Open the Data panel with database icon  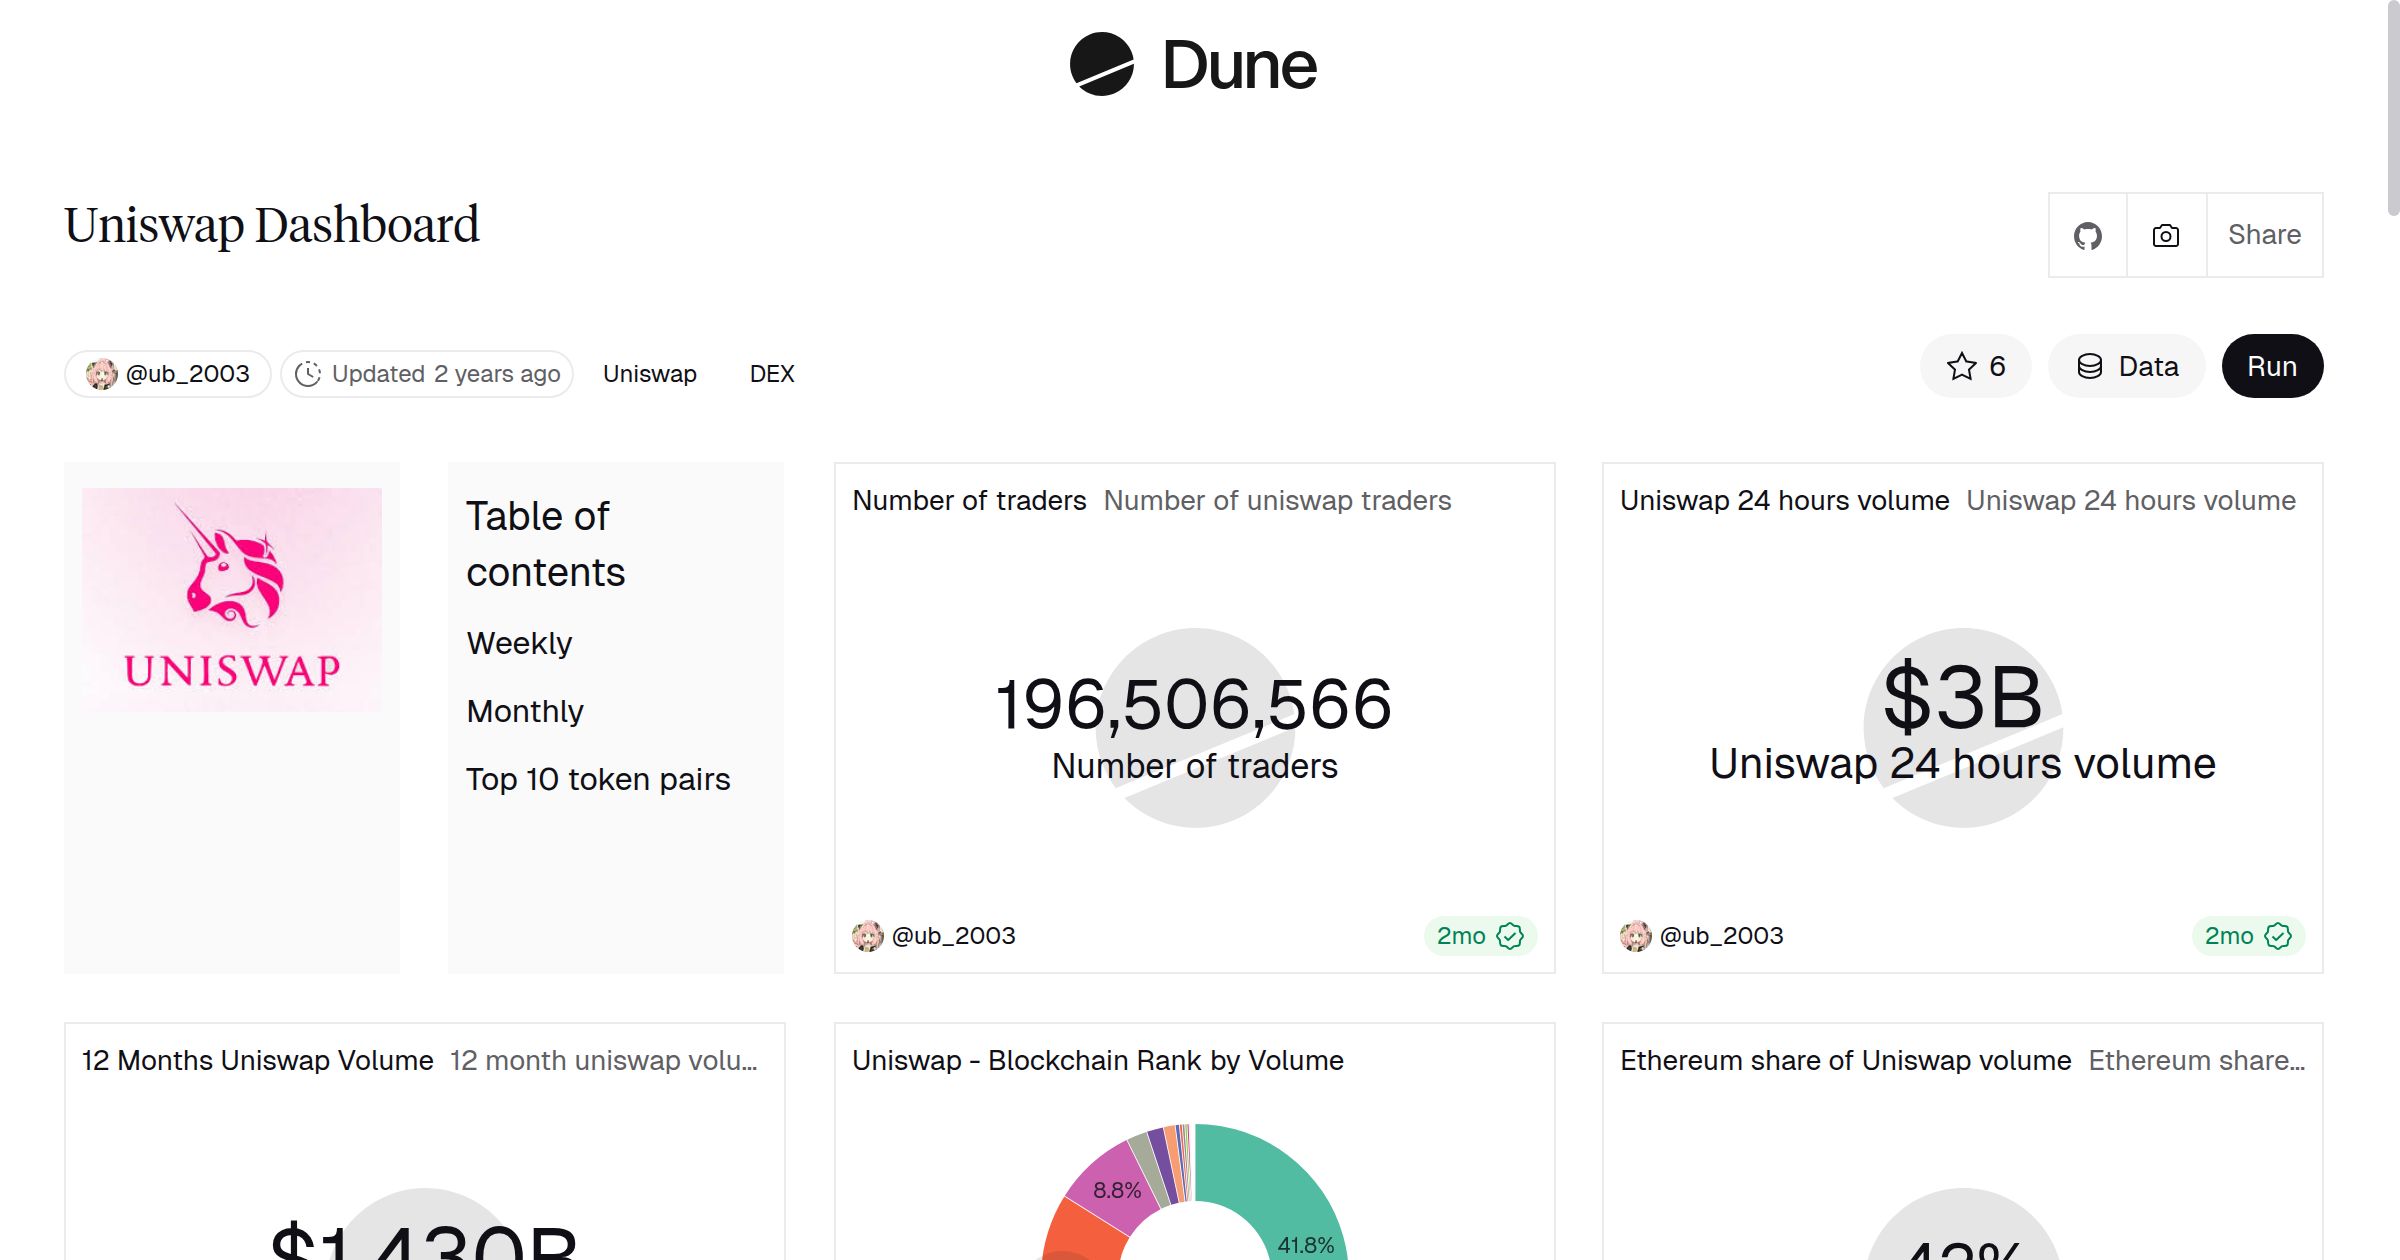coord(2126,366)
